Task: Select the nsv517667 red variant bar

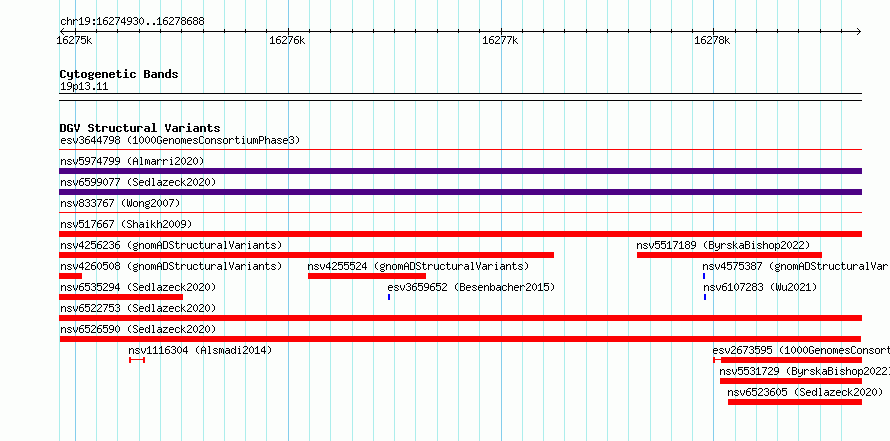Action: [x=460, y=234]
